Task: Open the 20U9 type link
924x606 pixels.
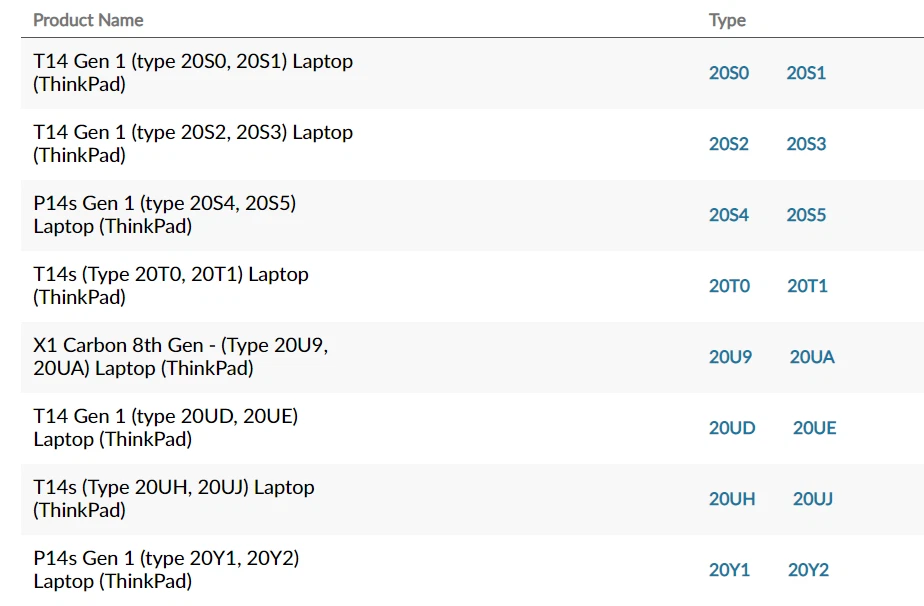Action: pos(730,357)
